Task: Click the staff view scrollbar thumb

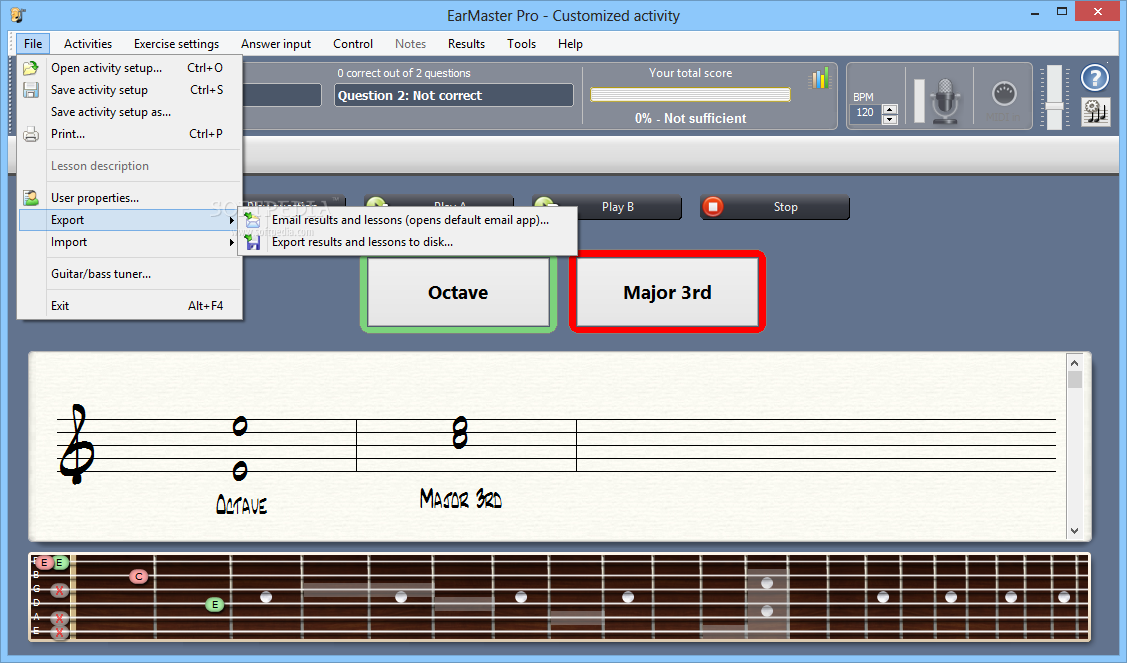Action: point(1075,379)
